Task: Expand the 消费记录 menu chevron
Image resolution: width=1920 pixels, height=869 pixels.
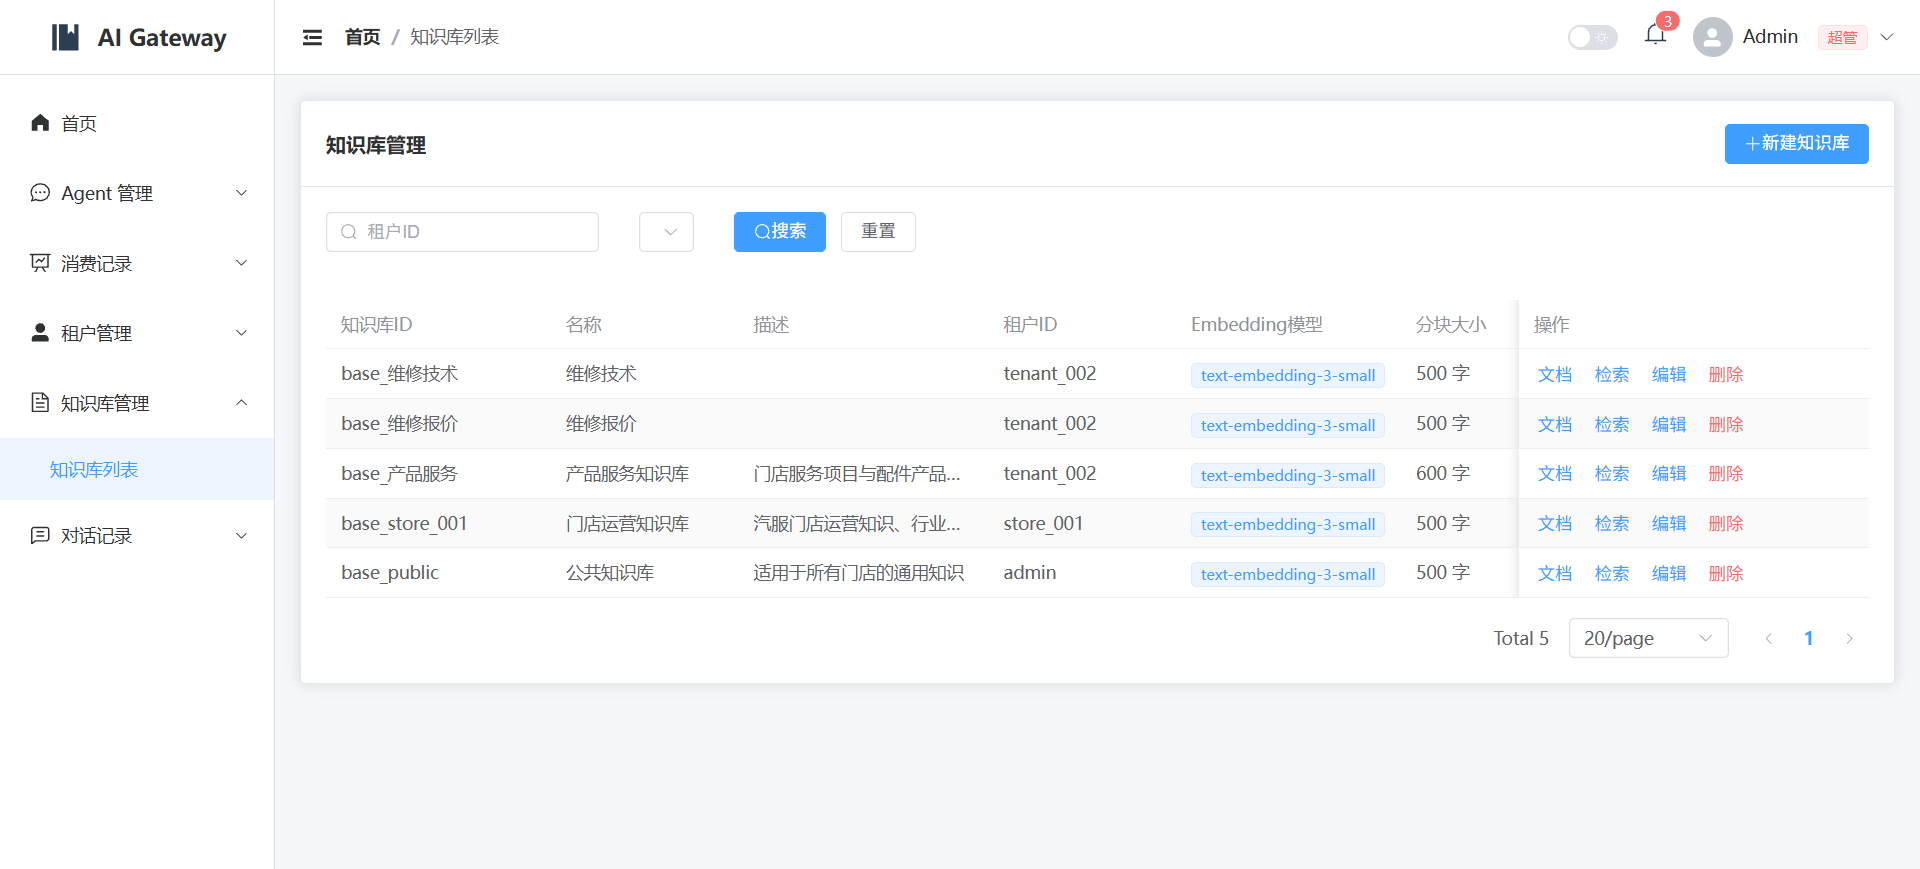Action: [241, 263]
